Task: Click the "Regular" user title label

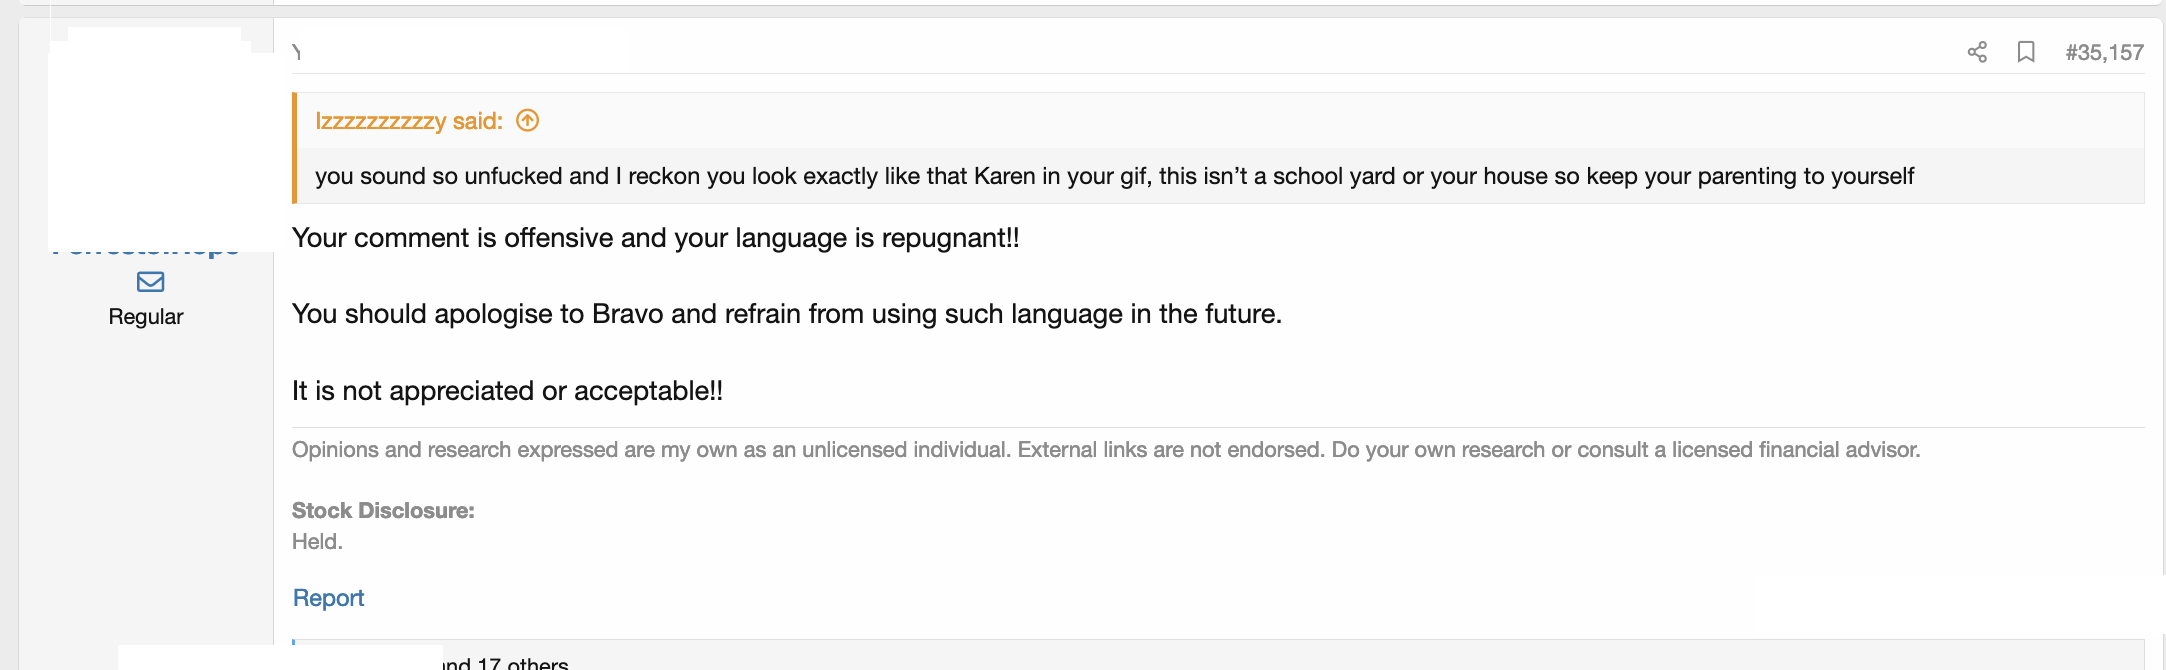Action: [x=146, y=317]
